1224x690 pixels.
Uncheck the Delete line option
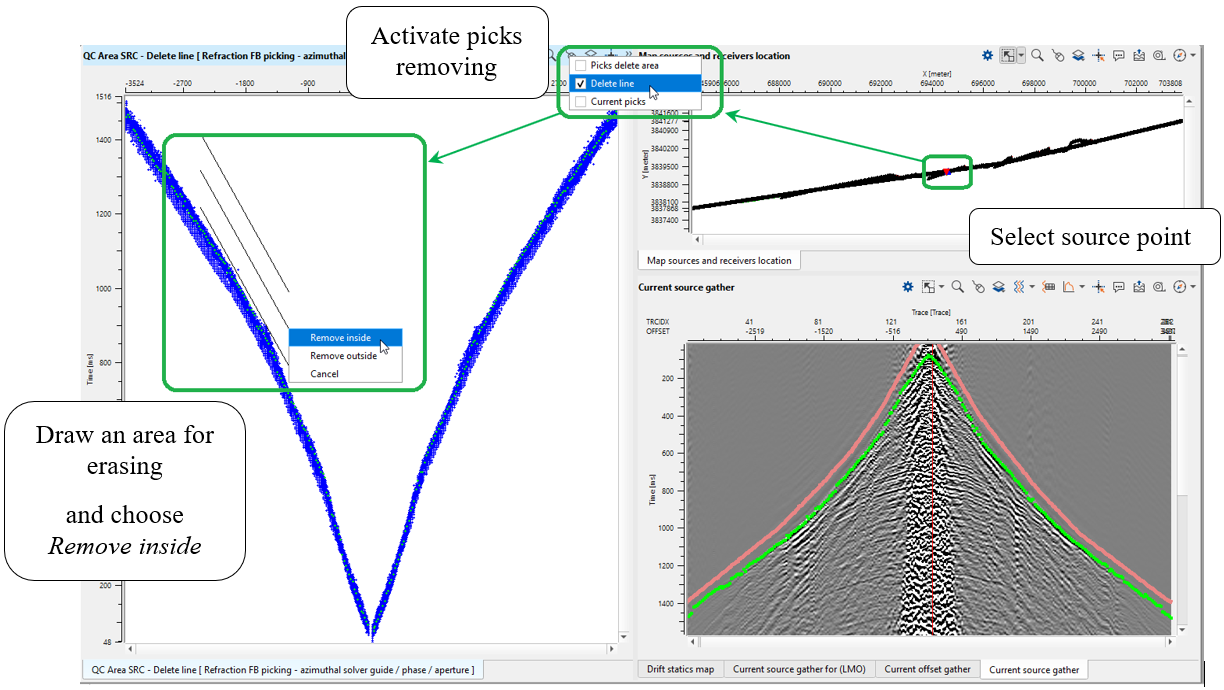tap(581, 84)
